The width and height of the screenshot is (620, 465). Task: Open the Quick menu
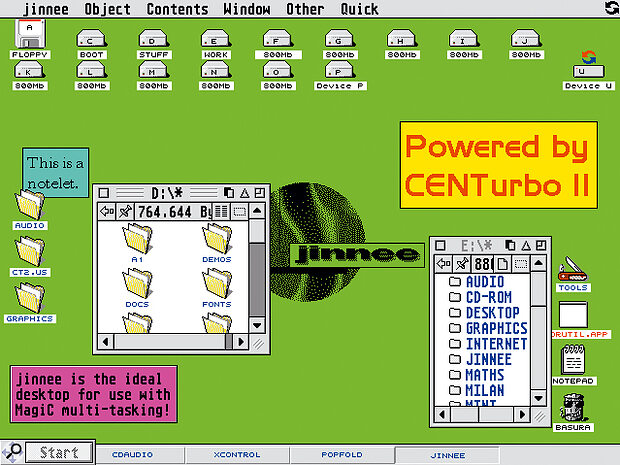point(359,9)
